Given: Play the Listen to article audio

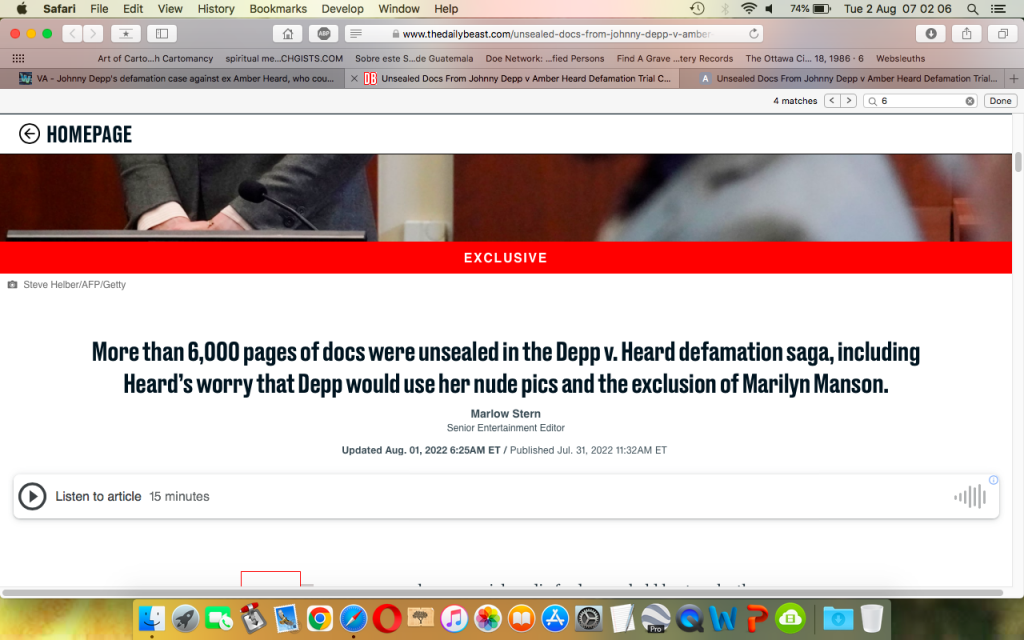Looking at the screenshot, I should click(33, 496).
